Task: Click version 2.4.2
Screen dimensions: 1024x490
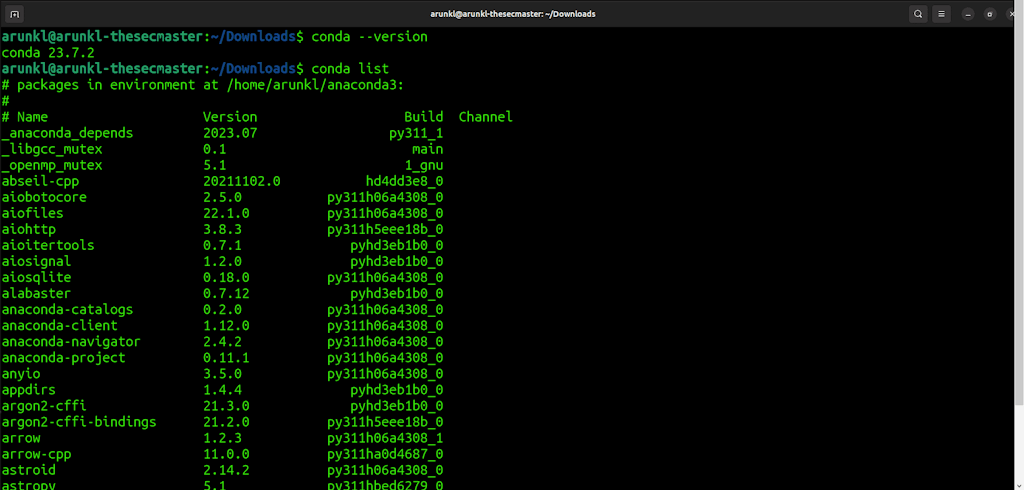Action: (x=222, y=341)
